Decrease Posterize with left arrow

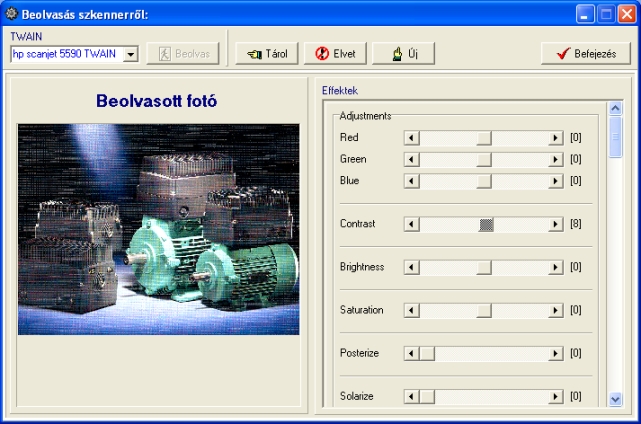click(x=412, y=353)
